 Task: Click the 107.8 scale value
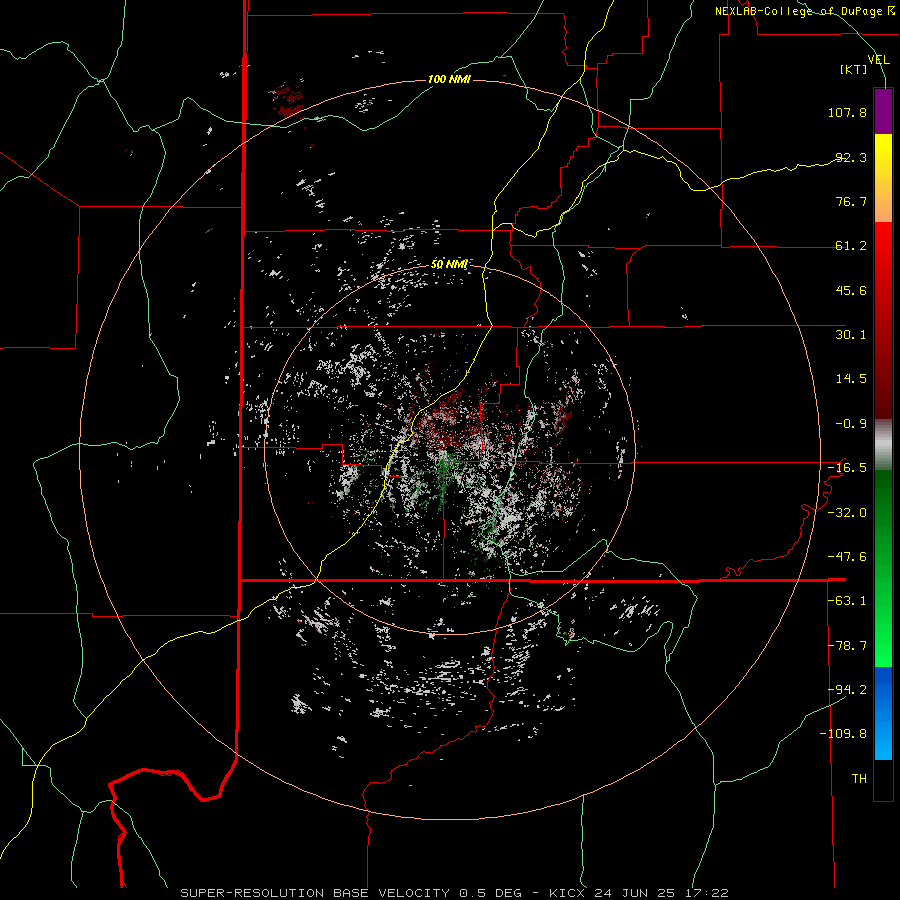click(x=847, y=112)
